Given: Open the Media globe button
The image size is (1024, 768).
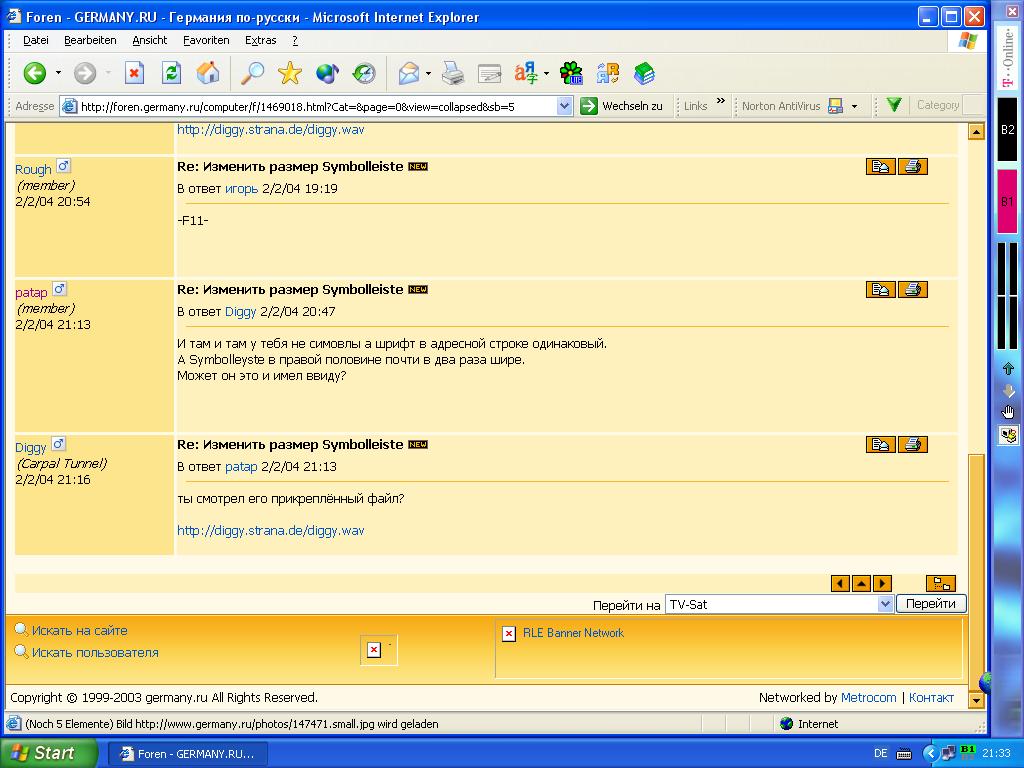Looking at the screenshot, I should tap(327, 73).
